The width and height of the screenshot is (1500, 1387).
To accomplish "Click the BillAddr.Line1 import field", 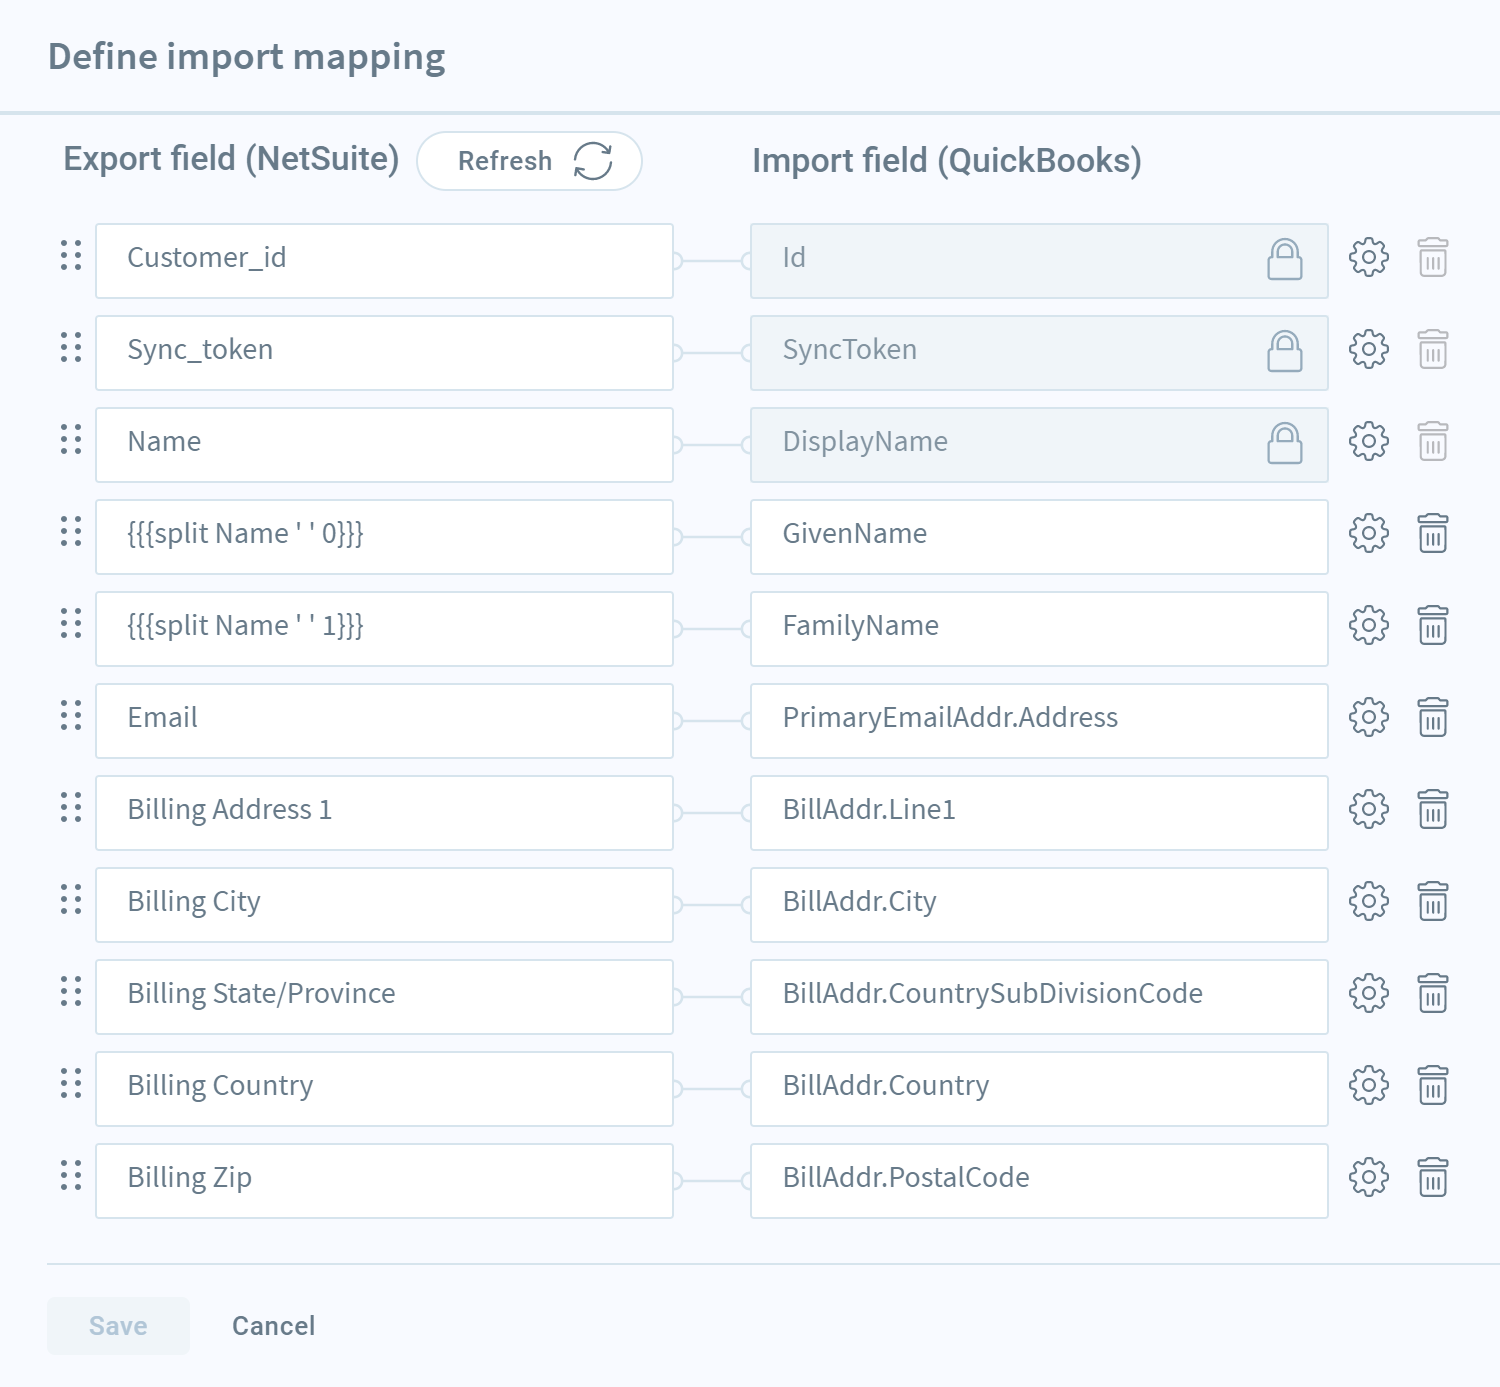I will pyautogui.click(x=1039, y=813).
